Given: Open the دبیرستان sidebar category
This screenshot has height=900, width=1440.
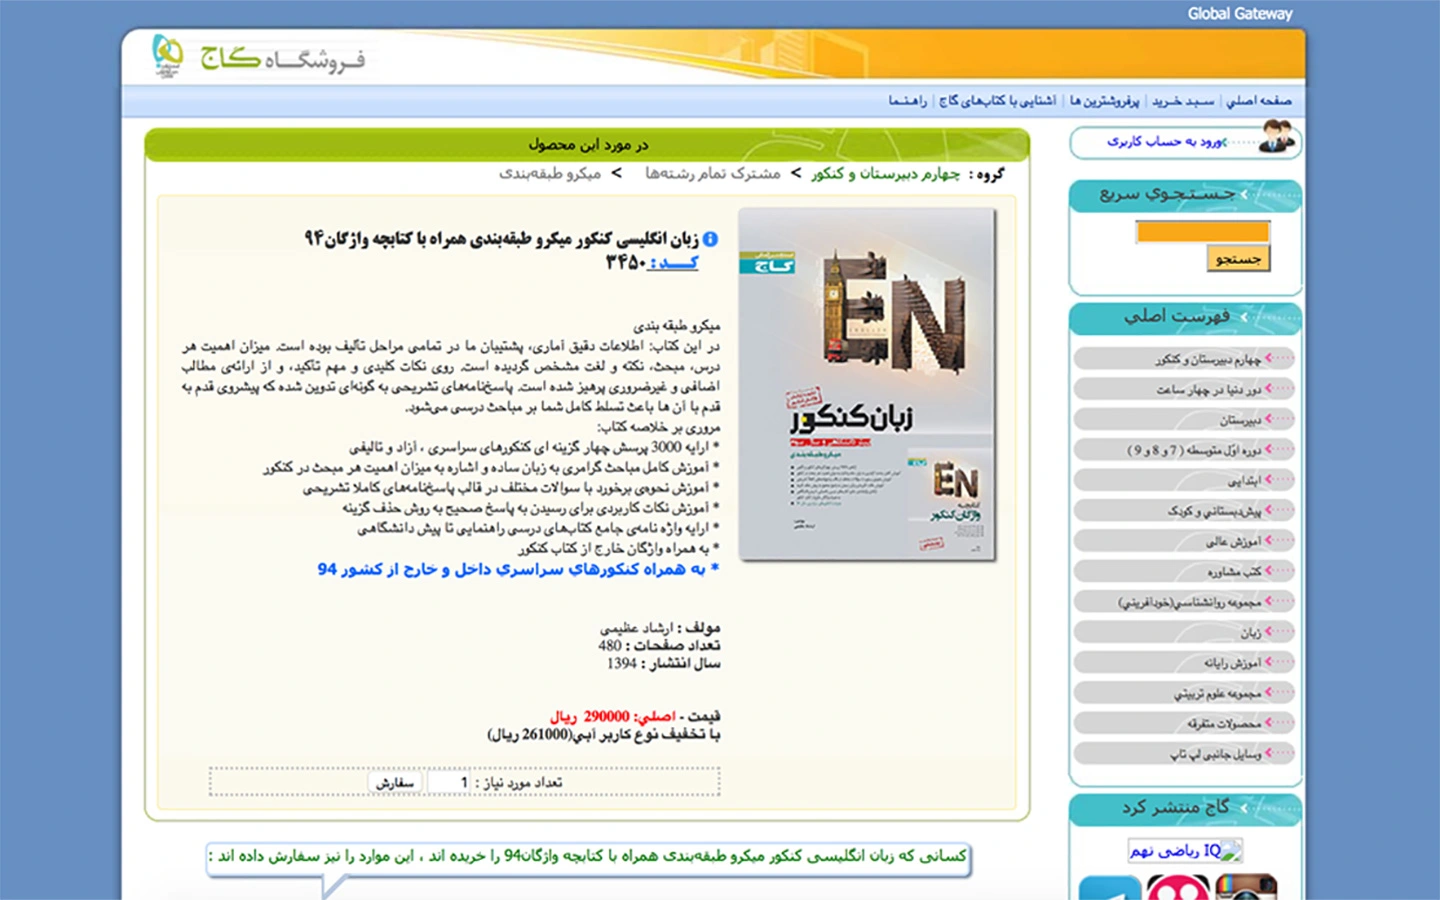Looking at the screenshot, I should (x=1185, y=419).
